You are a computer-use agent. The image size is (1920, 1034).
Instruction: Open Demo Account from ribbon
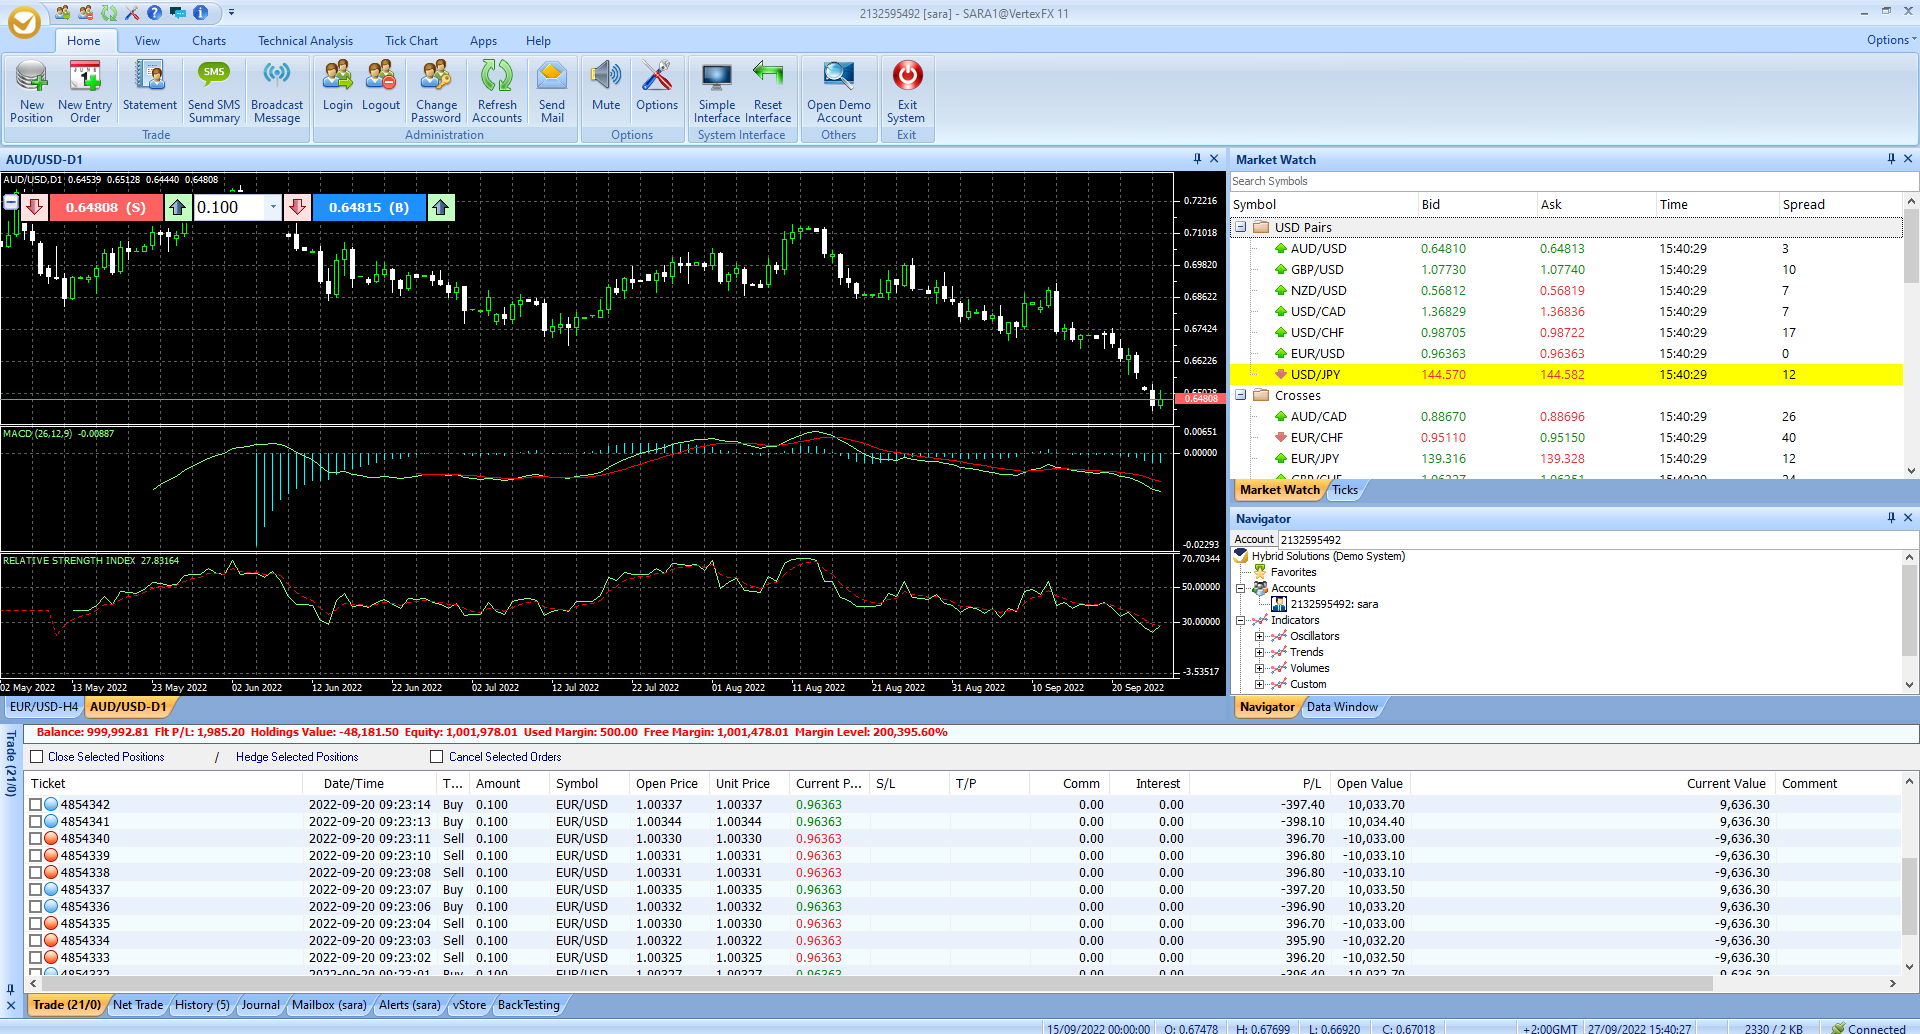coord(839,91)
